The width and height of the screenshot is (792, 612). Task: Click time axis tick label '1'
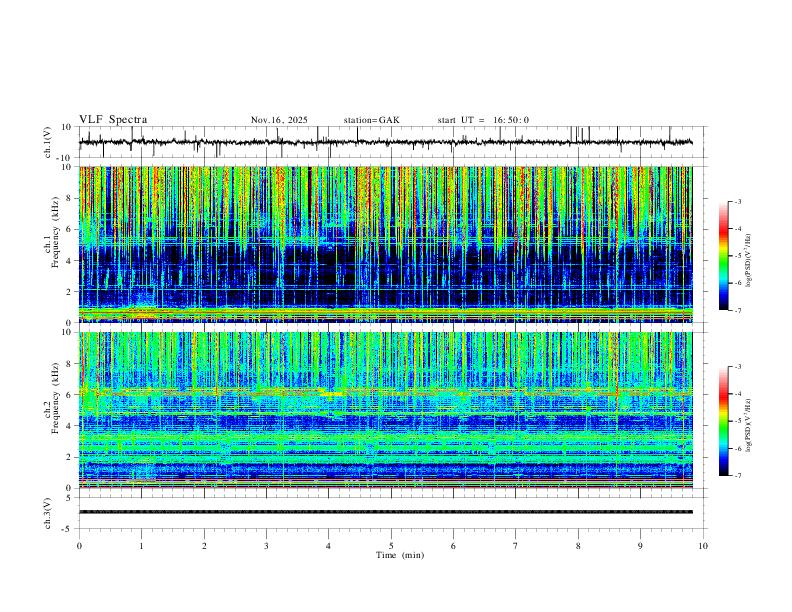141,546
